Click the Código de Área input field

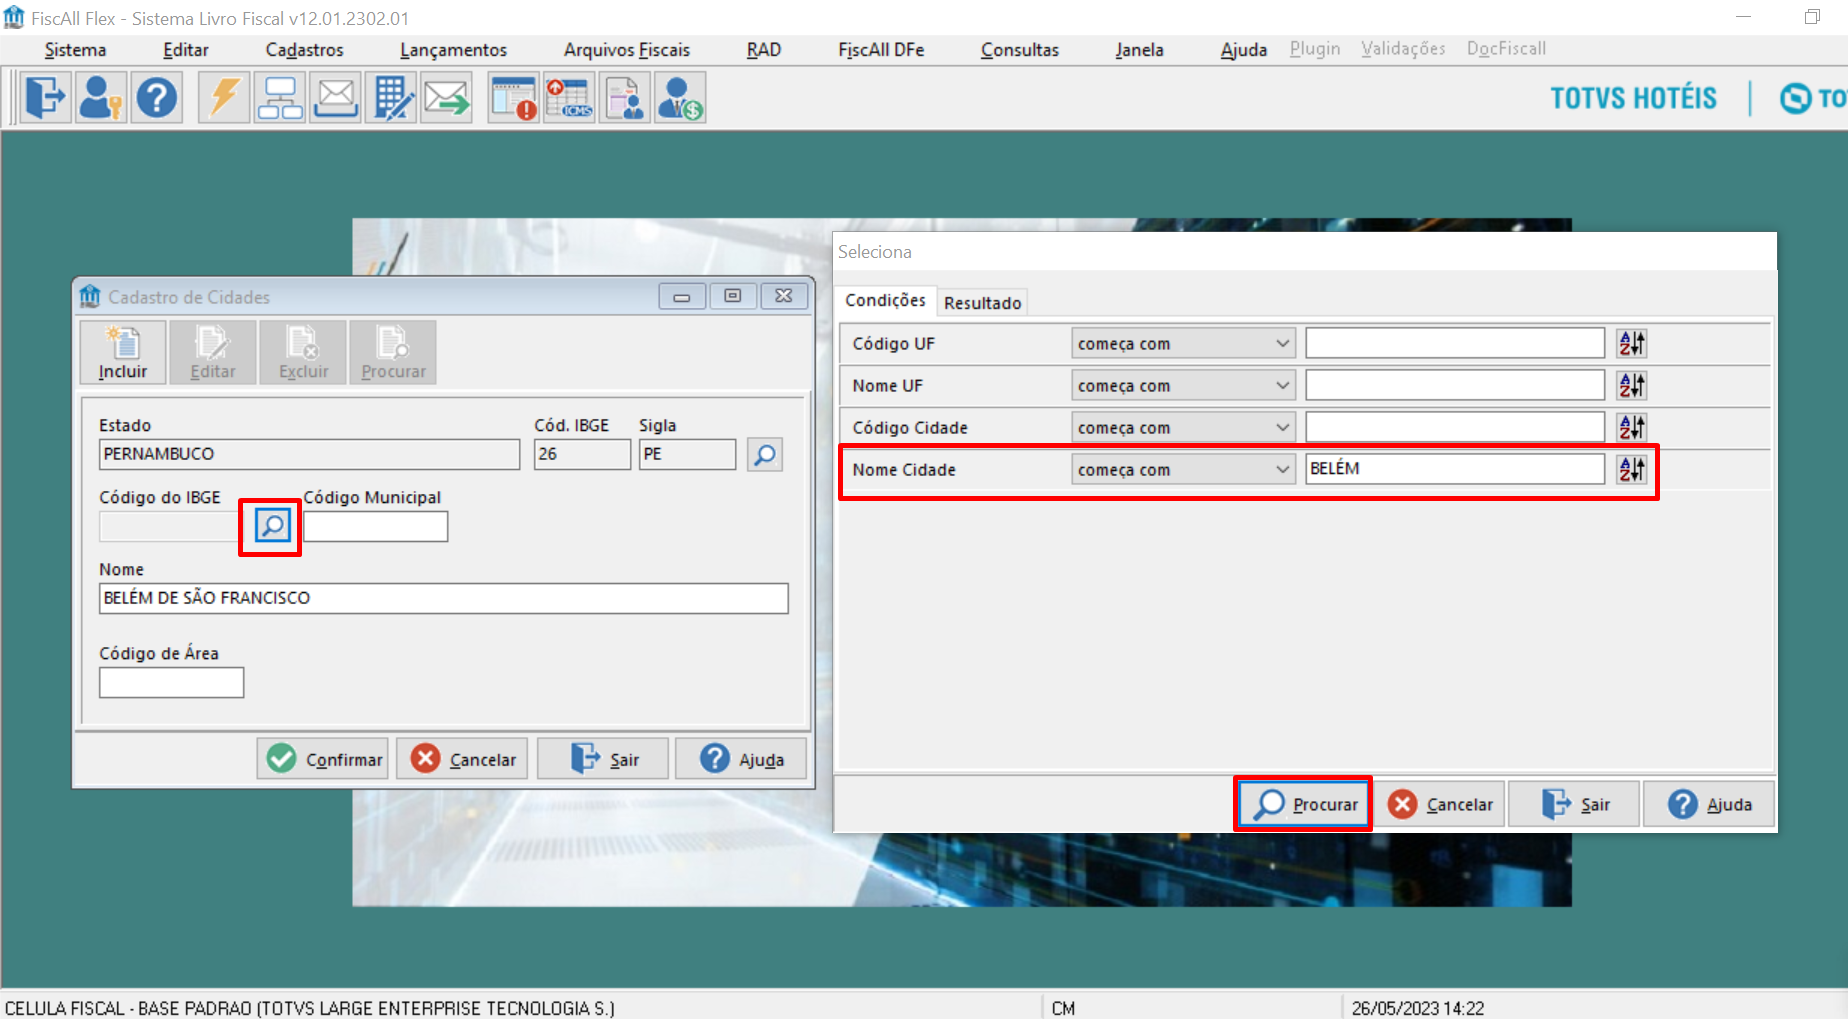(x=171, y=682)
